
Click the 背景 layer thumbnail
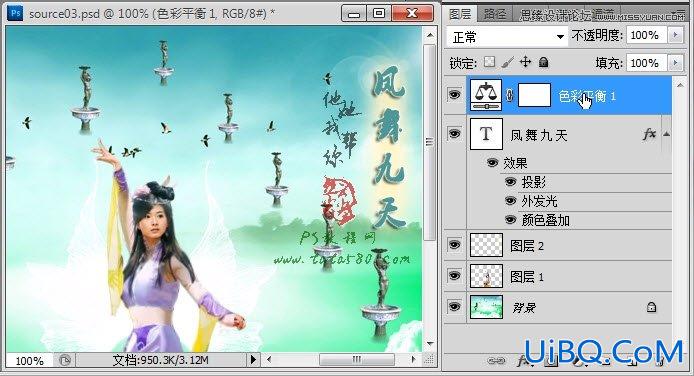(x=486, y=307)
